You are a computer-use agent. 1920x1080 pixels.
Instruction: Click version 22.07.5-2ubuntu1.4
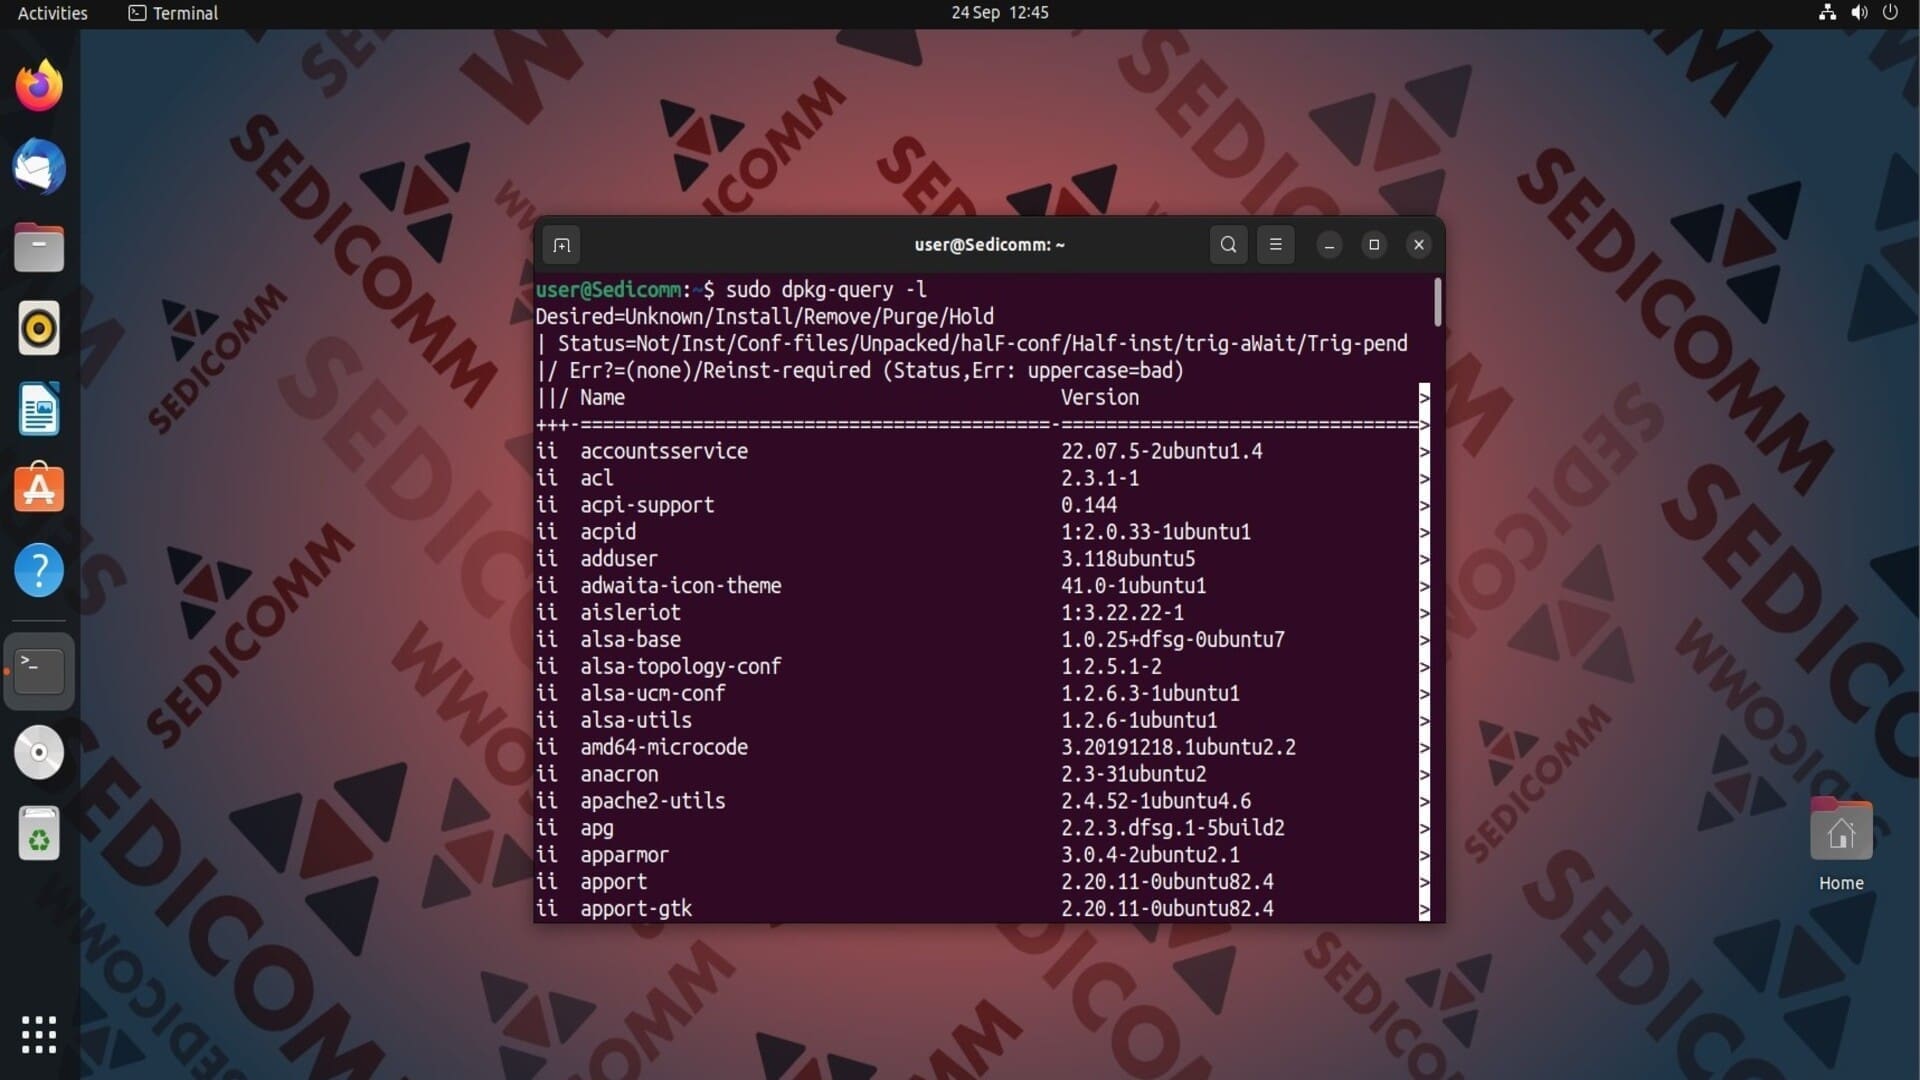[1161, 452]
